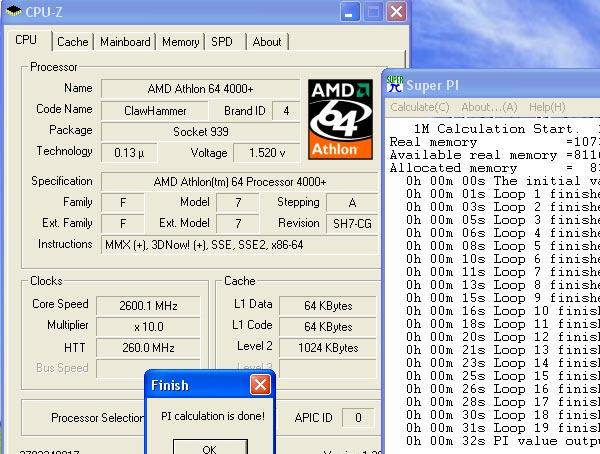600x454 pixels.
Task: Click the Socket 939 package field
Action: 201,132
